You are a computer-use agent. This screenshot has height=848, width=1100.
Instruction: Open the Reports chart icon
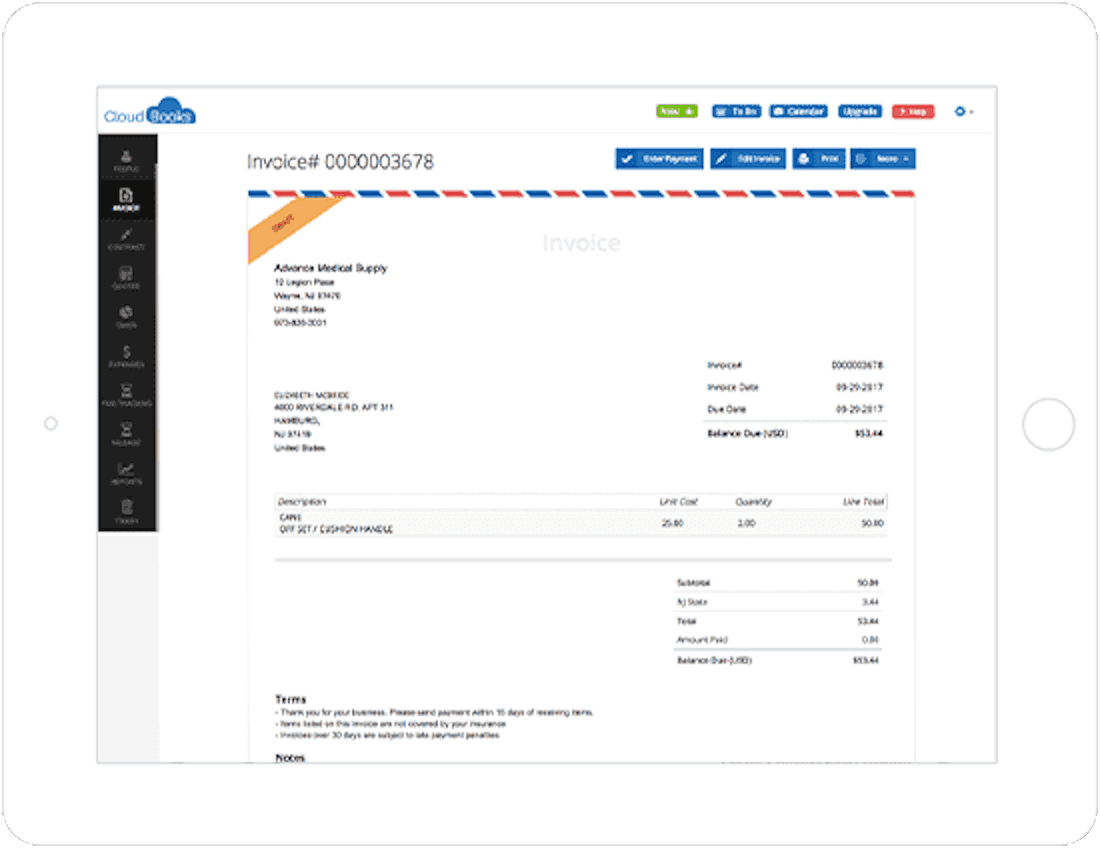pyautogui.click(x=127, y=473)
